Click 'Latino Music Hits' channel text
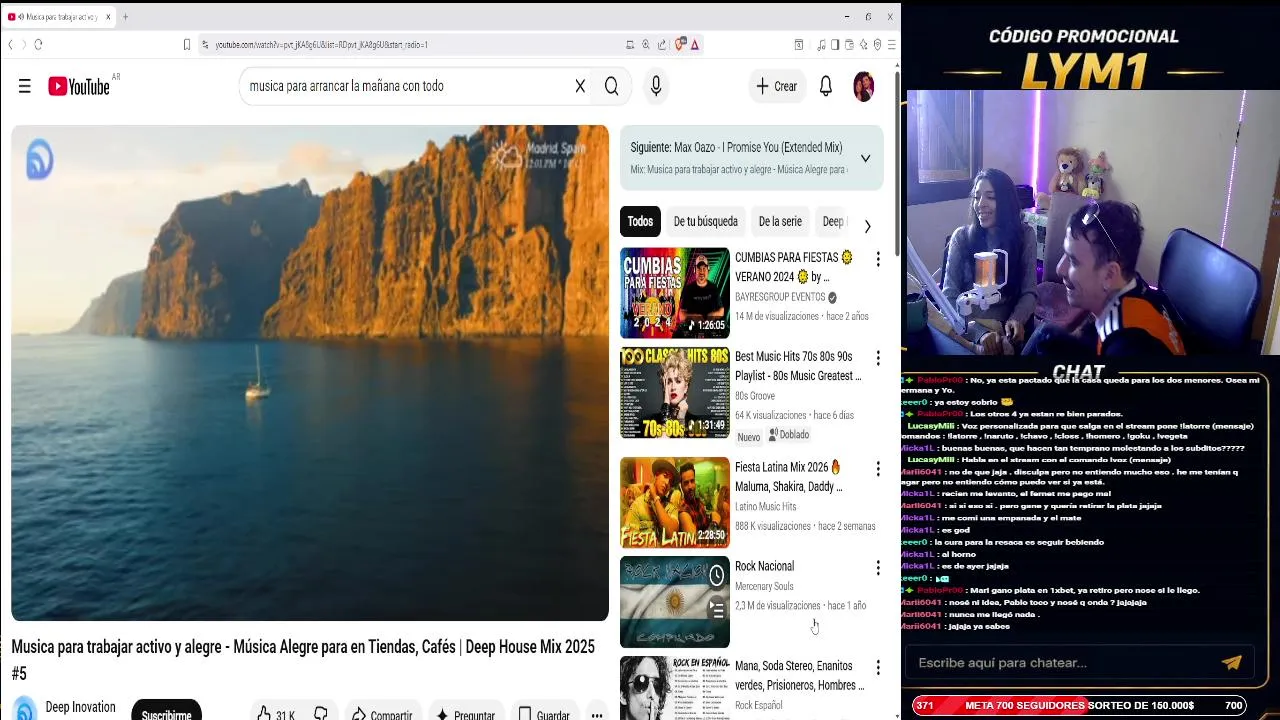1280x720 pixels. point(766,507)
